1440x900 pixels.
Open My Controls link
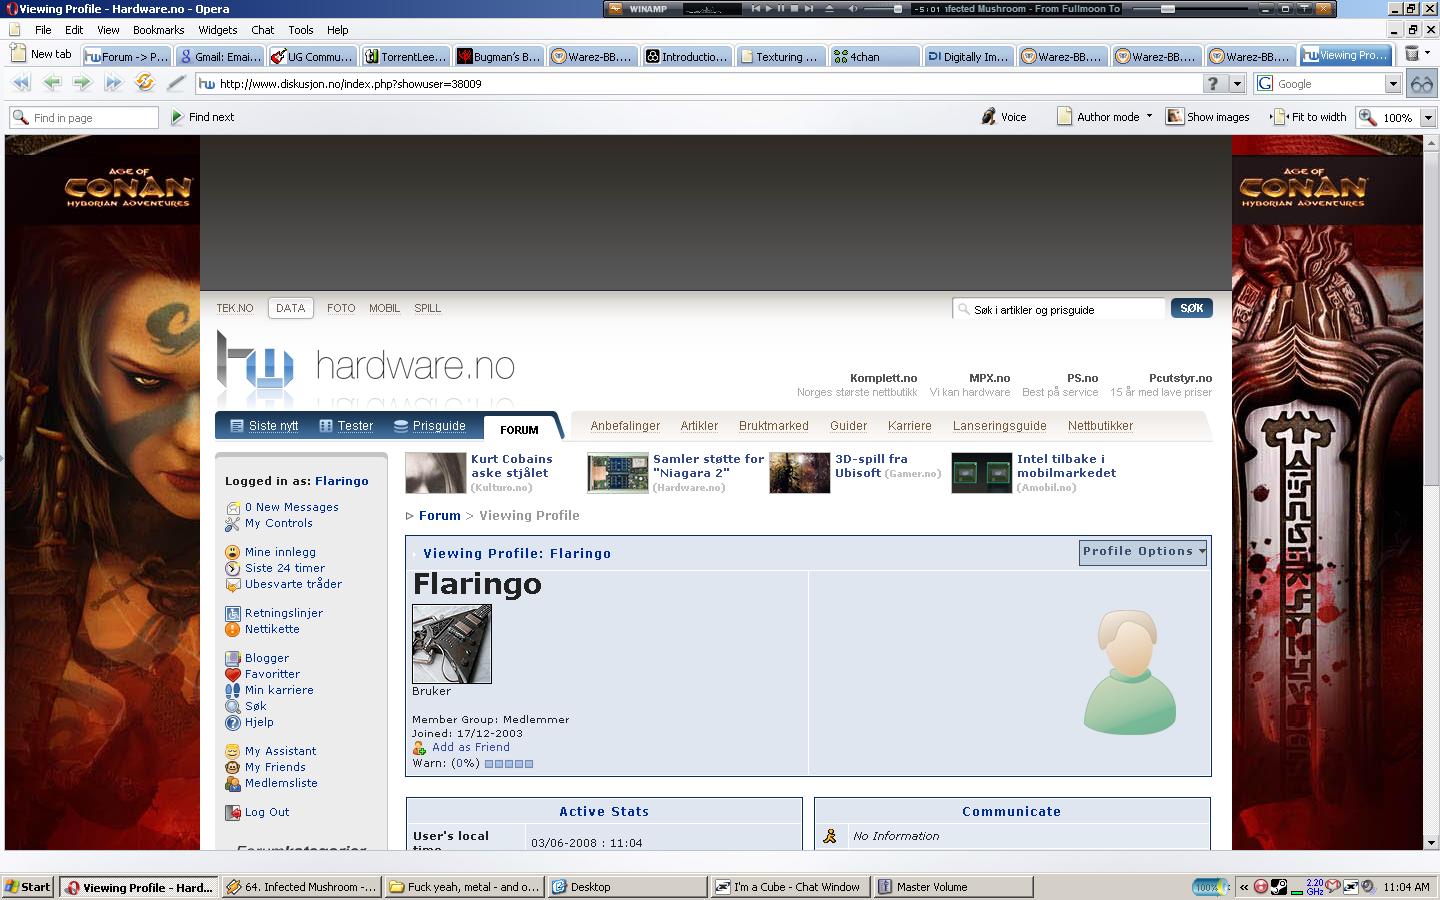[278, 523]
